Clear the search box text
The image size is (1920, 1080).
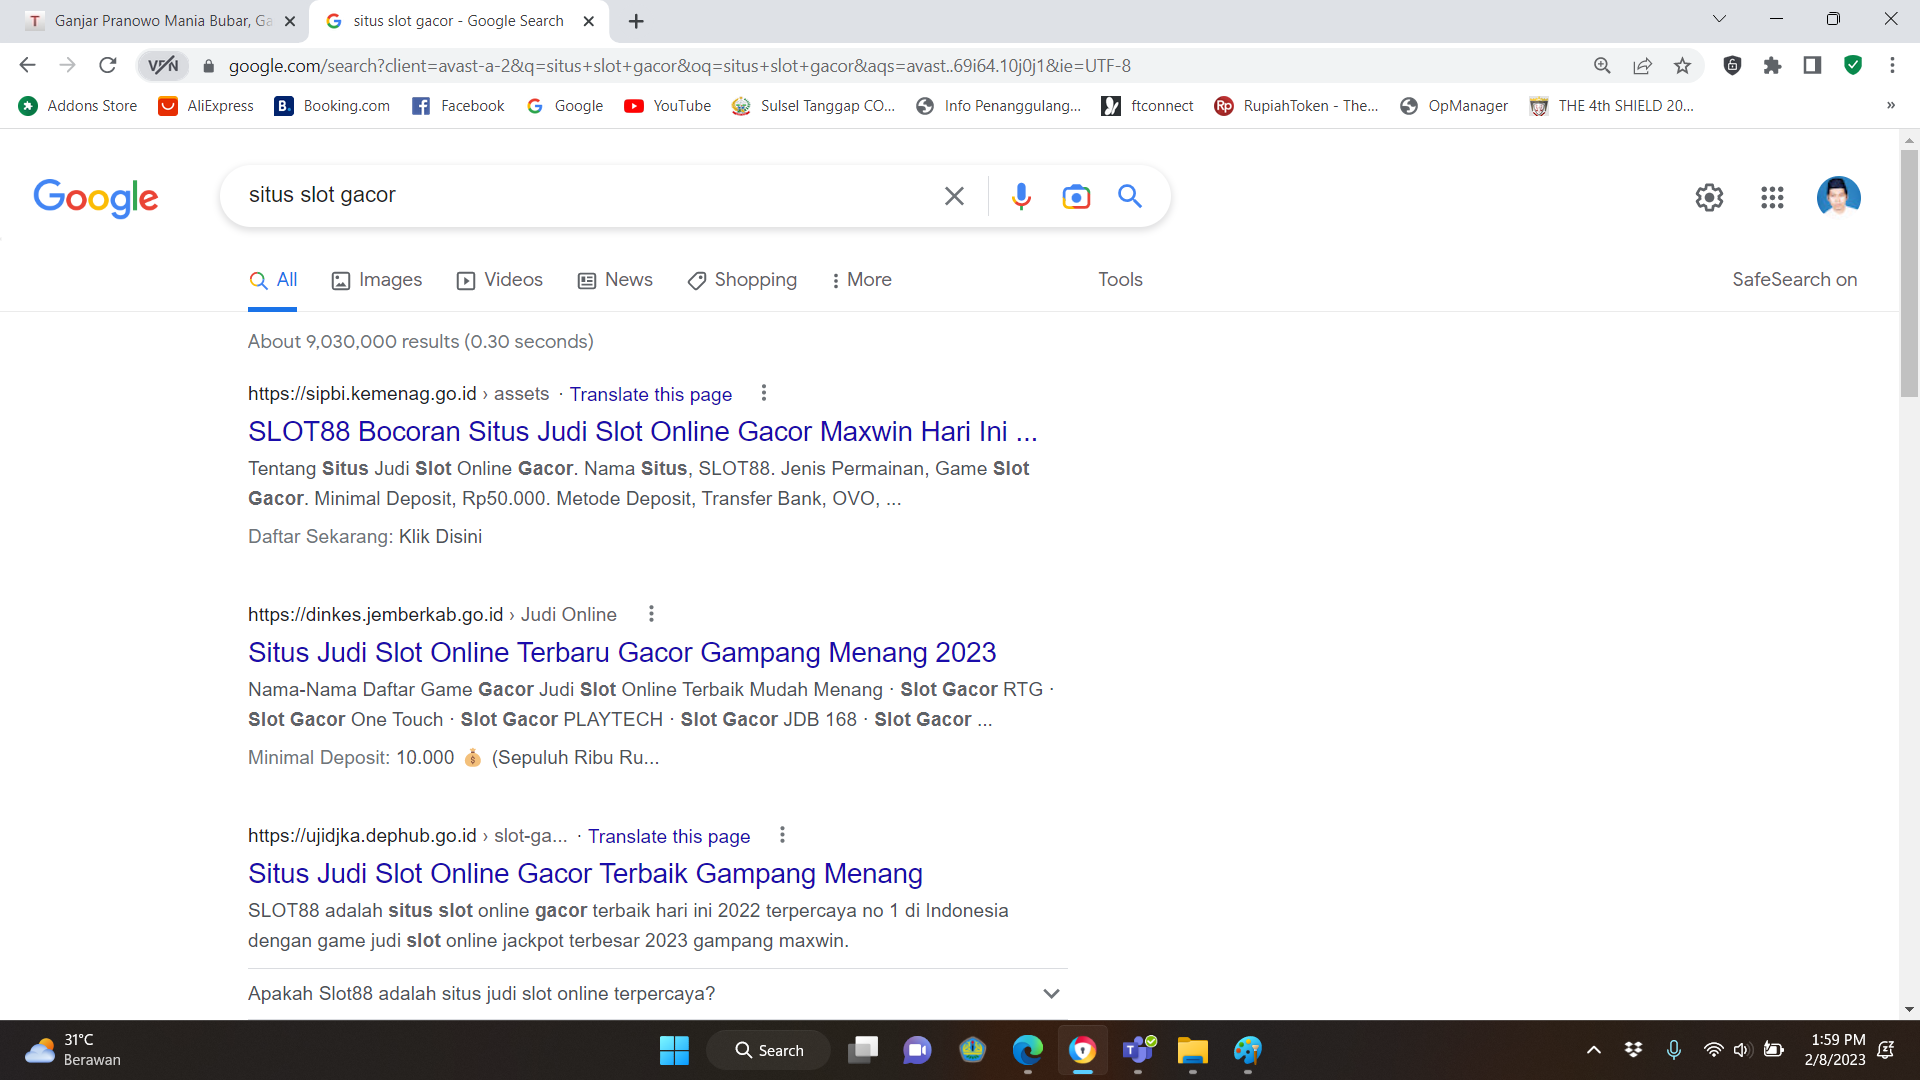pos(954,196)
